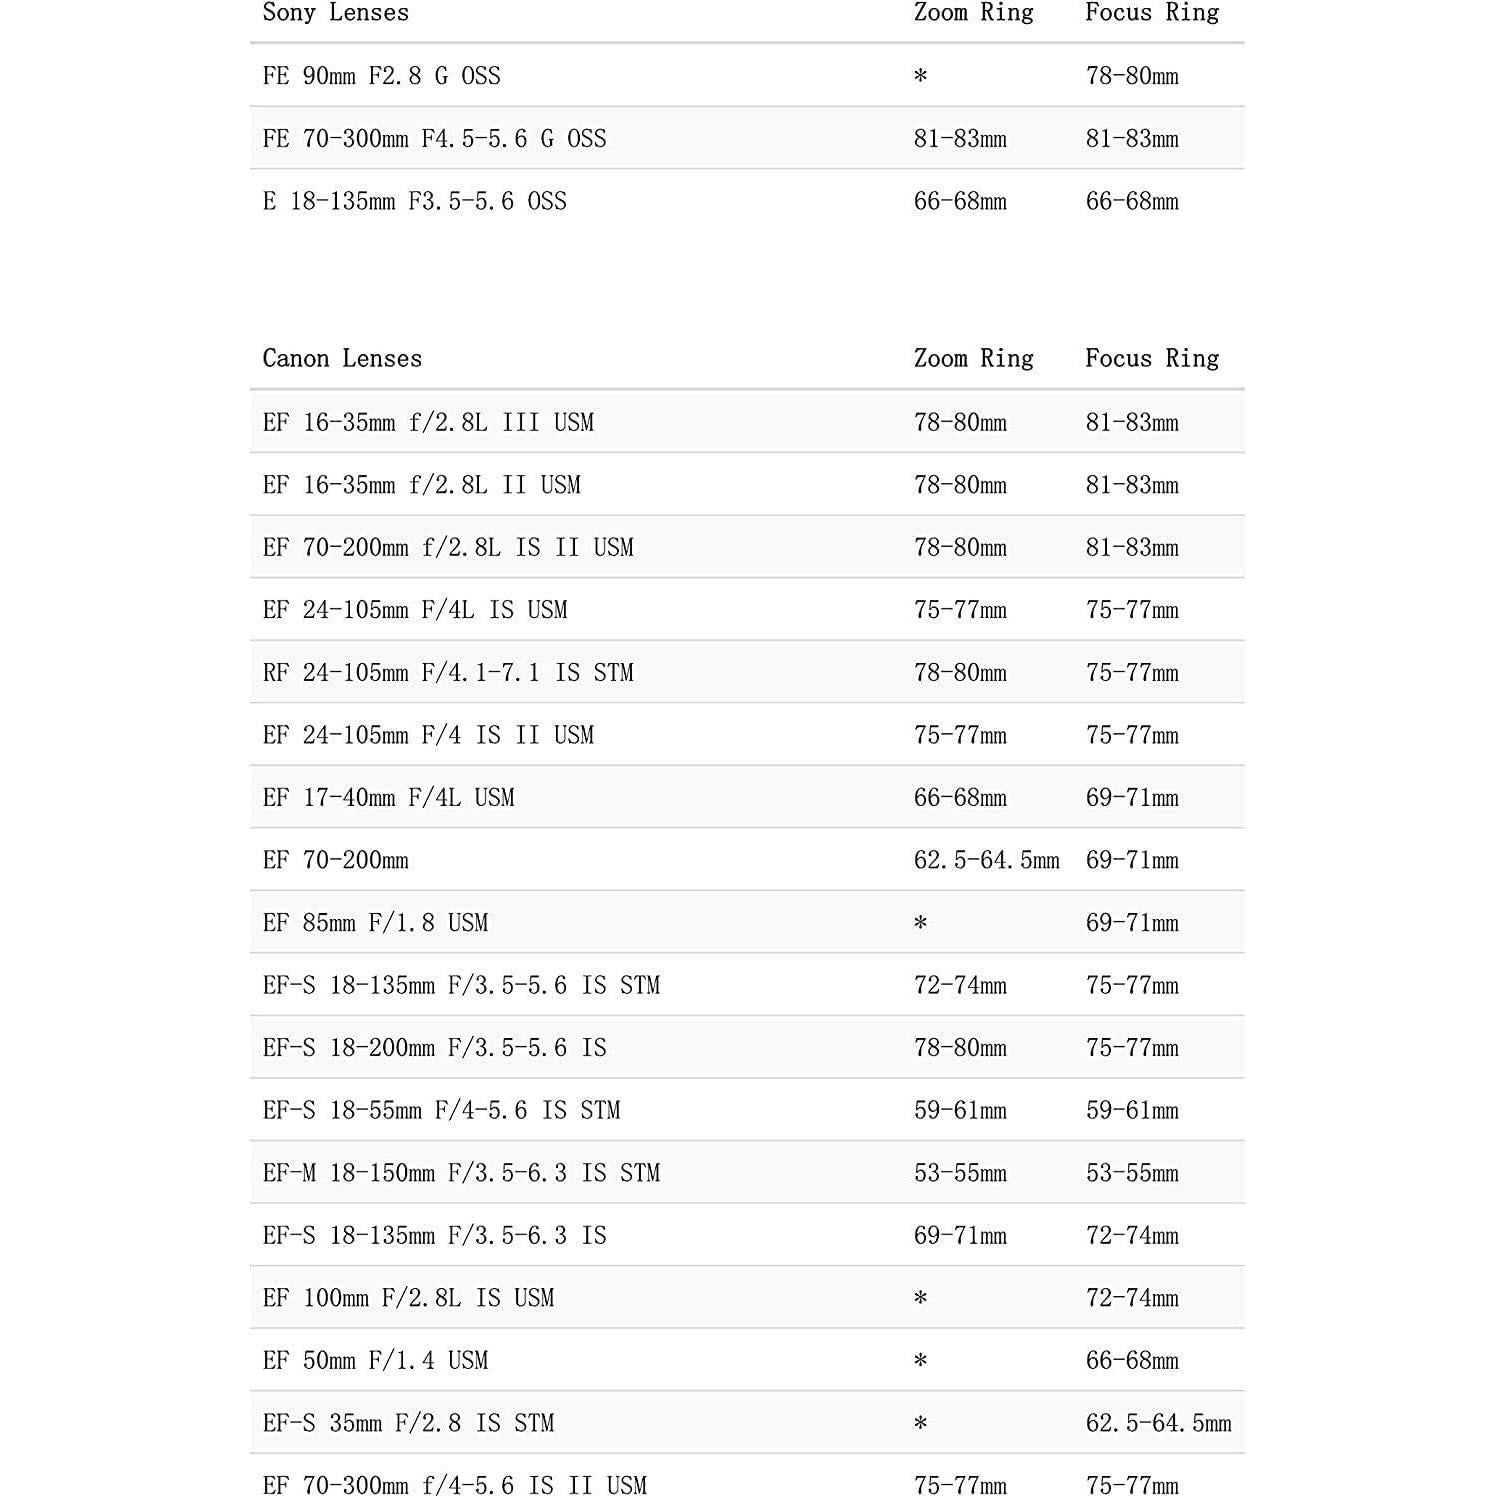
Task: Click the EF 100mm F/2.8L IS USM lens name
Action: (x=408, y=1298)
